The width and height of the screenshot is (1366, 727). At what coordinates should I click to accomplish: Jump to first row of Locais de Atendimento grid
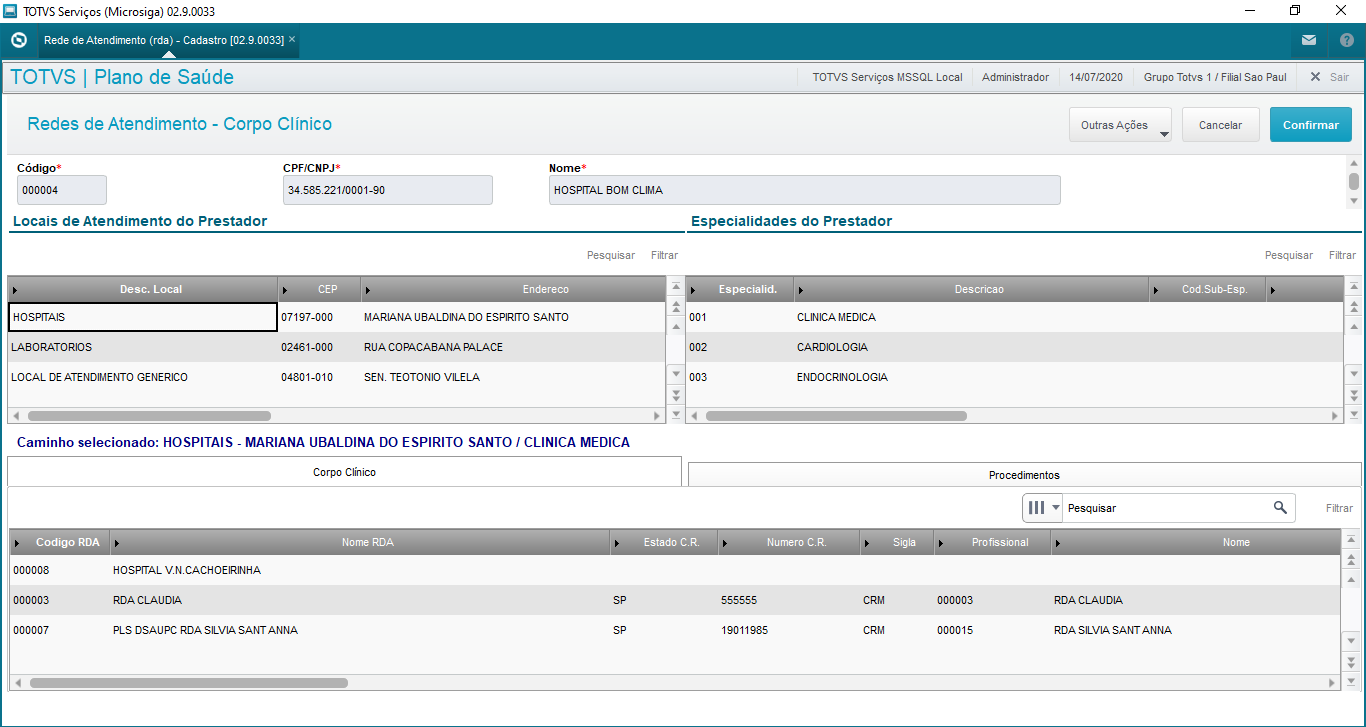tap(675, 287)
